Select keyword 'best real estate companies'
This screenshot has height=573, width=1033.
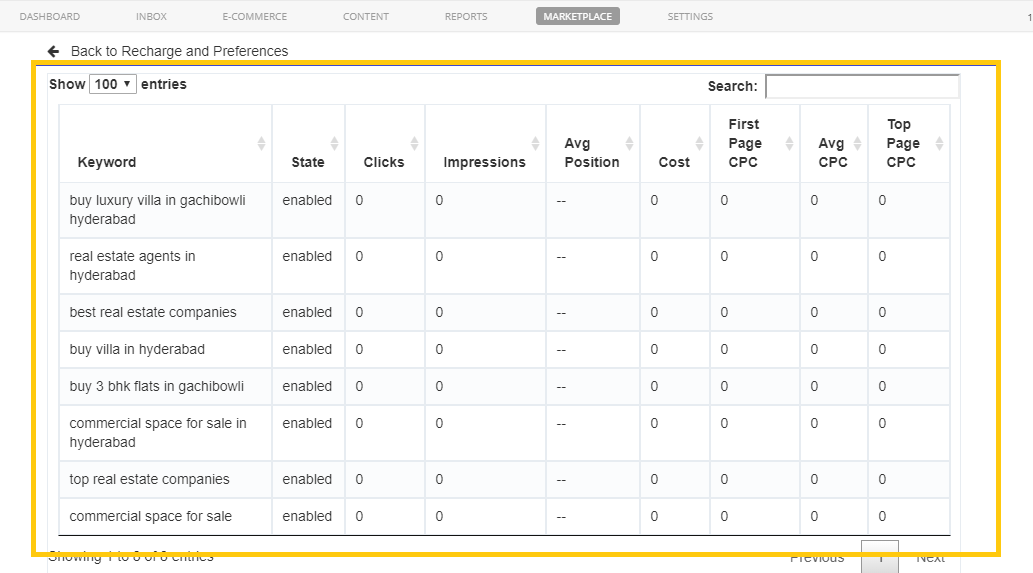[x=153, y=312]
